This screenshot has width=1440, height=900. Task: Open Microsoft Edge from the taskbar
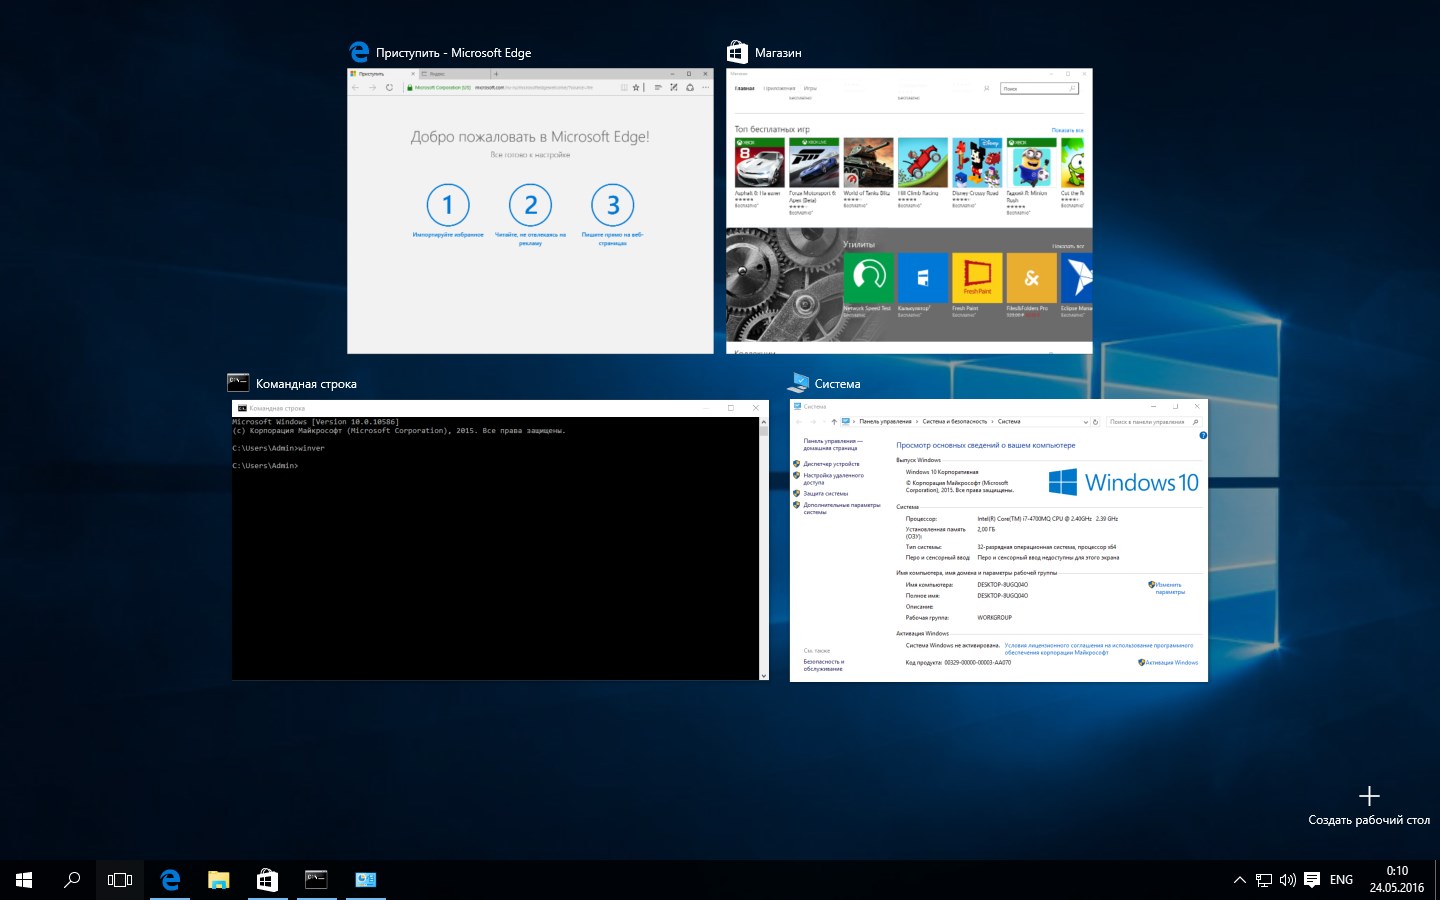(170, 880)
